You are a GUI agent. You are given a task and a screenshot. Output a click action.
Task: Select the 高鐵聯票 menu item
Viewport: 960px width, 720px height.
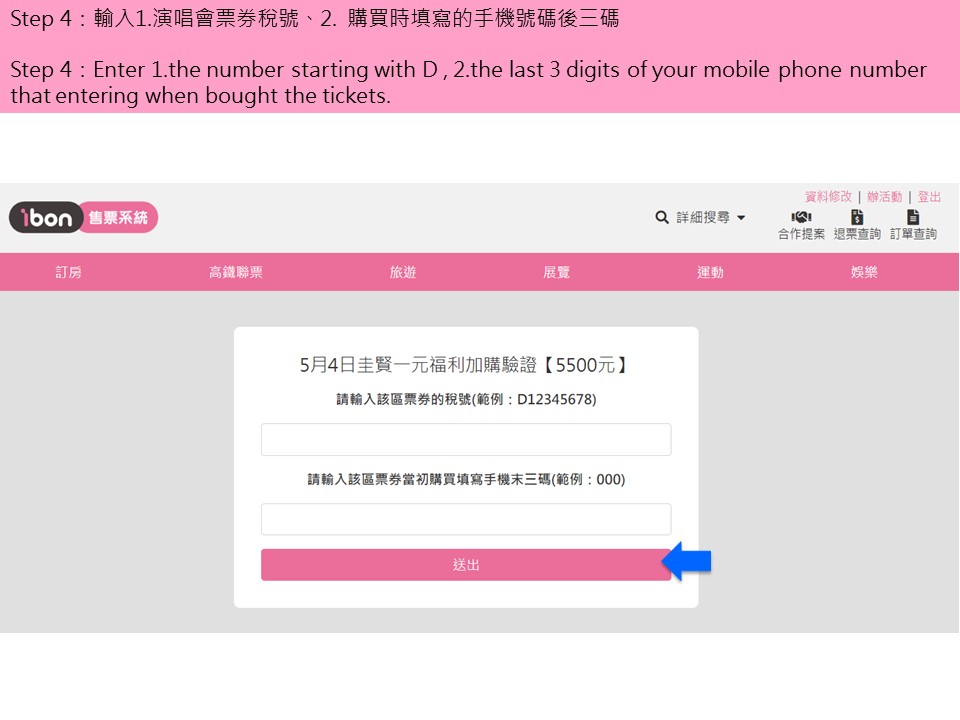(236, 272)
